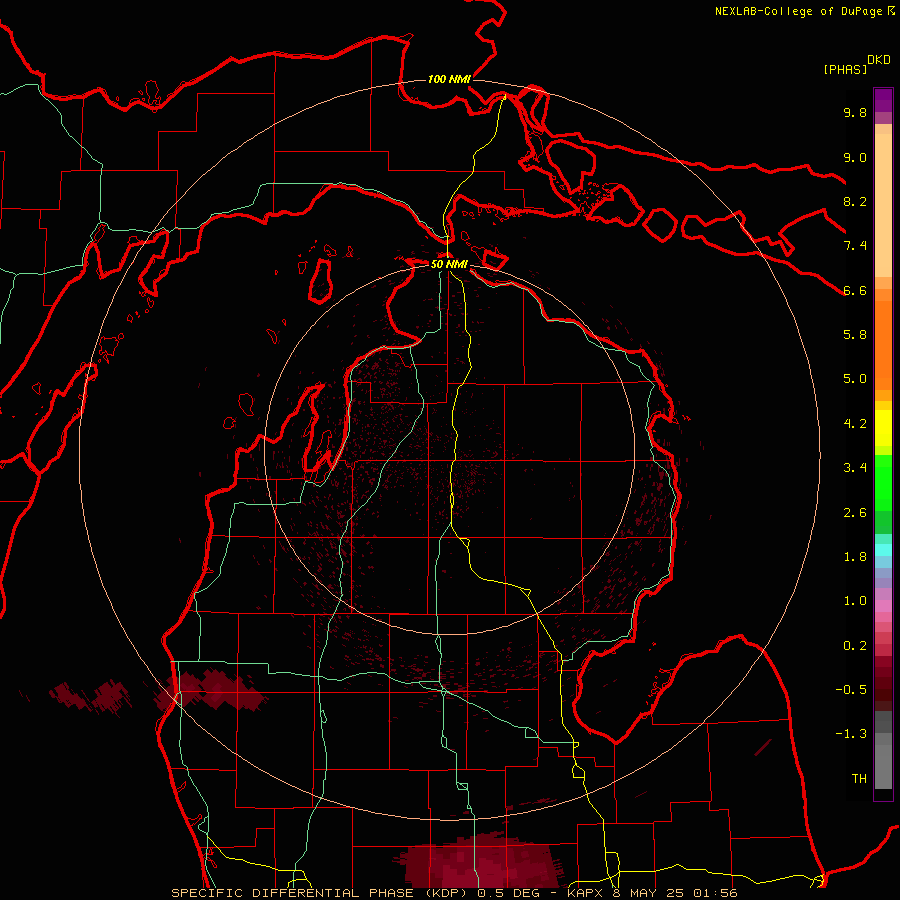
Task: Select the -1.3 value on the scale
Action: tap(851, 734)
